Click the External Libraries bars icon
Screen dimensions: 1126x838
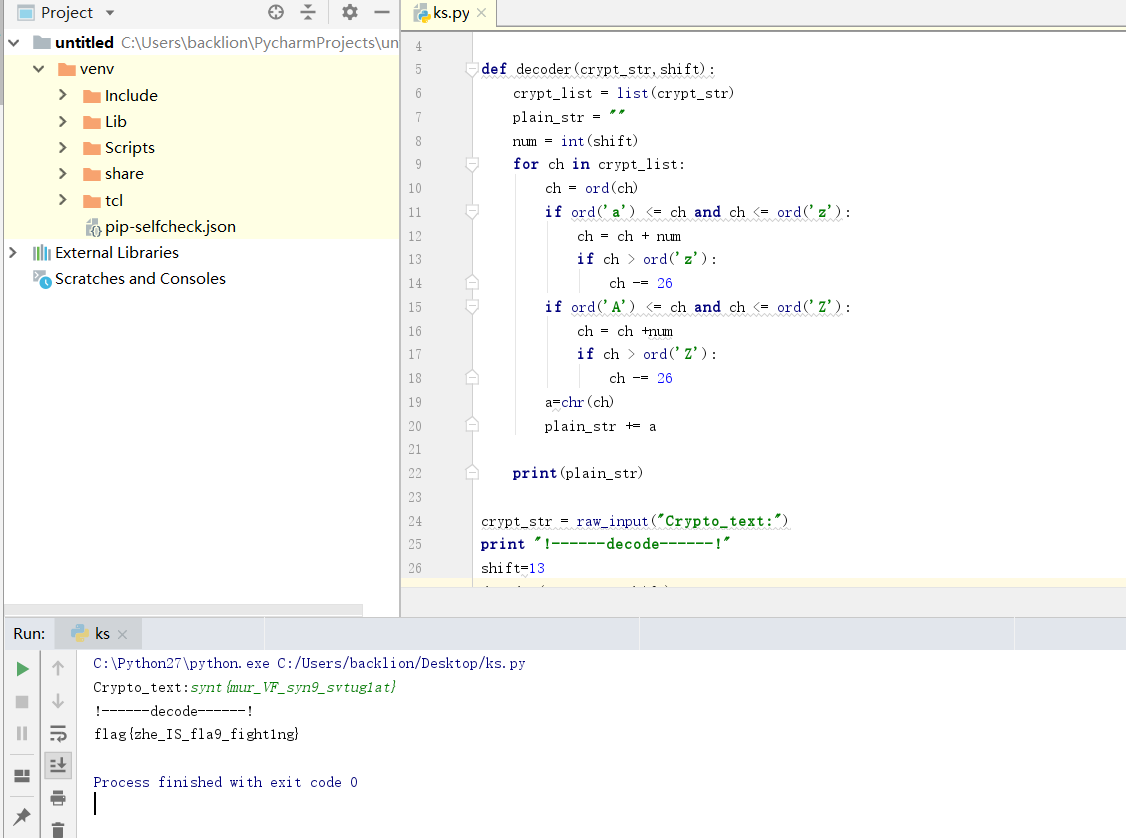[x=42, y=253]
